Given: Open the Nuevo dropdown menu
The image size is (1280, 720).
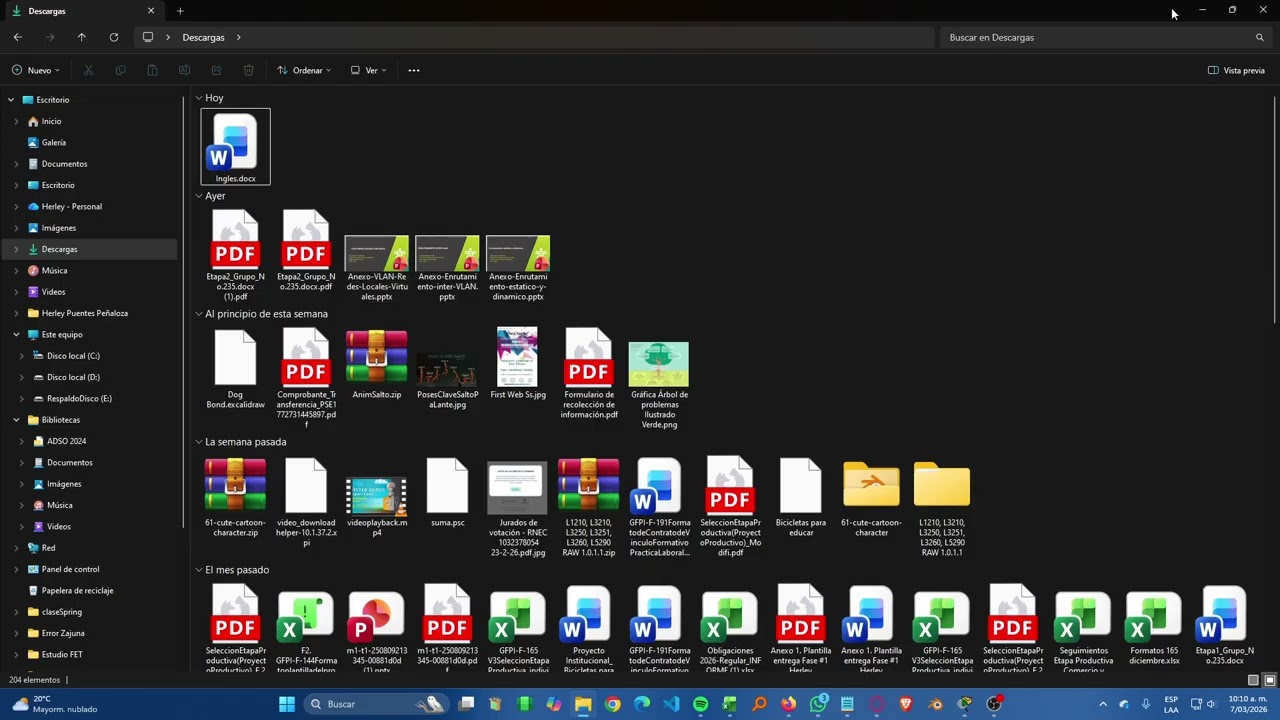Looking at the screenshot, I should (x=36, y=70).
